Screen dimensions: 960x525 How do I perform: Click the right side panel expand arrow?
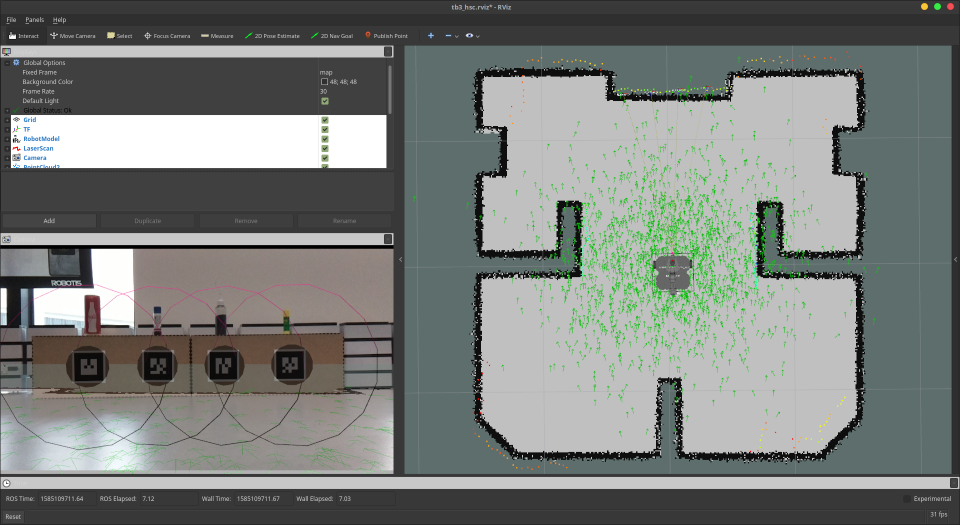(x=955, y=259)
